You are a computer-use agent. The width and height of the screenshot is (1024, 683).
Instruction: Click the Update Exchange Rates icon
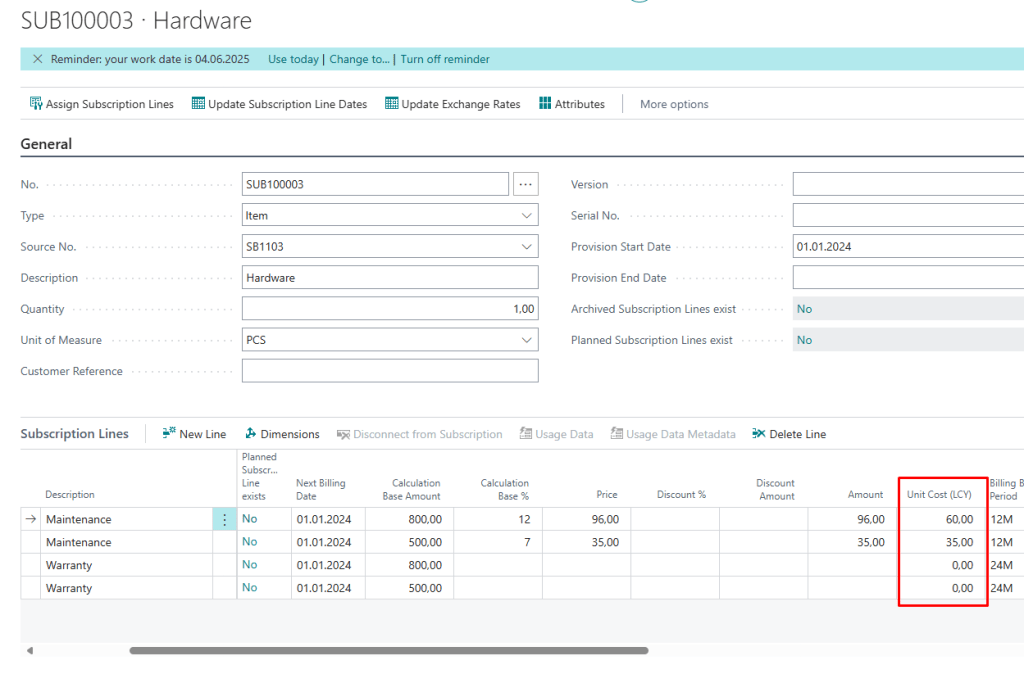pyautogui.click(x=392, y=104)
